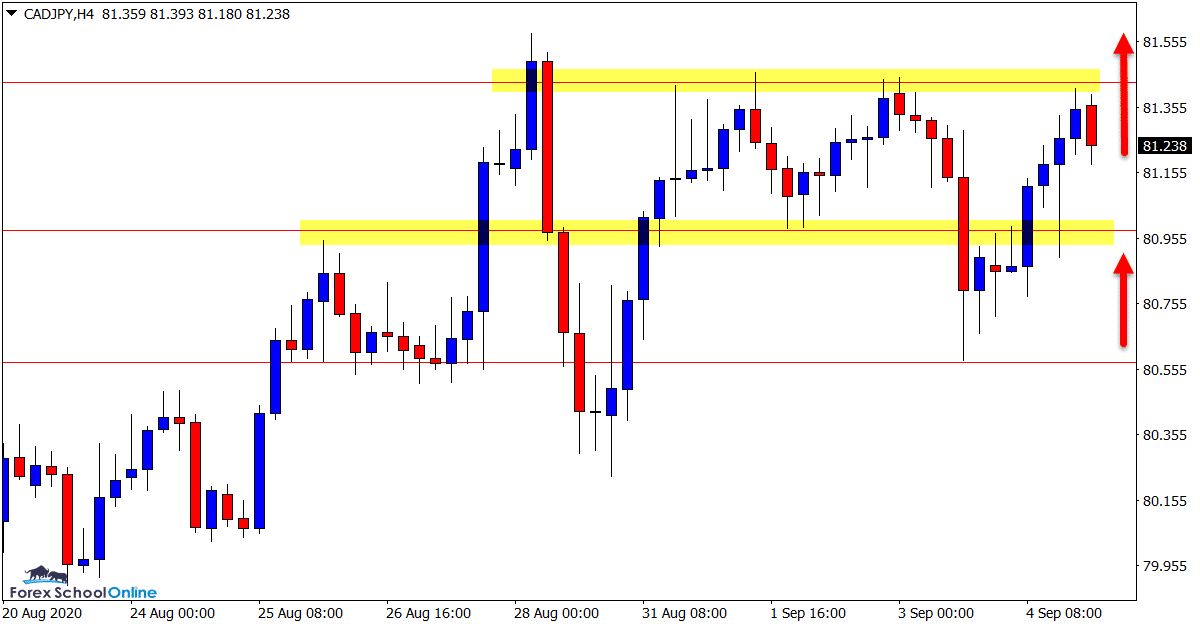Click the current price tag 81.238

(1164, 146)
